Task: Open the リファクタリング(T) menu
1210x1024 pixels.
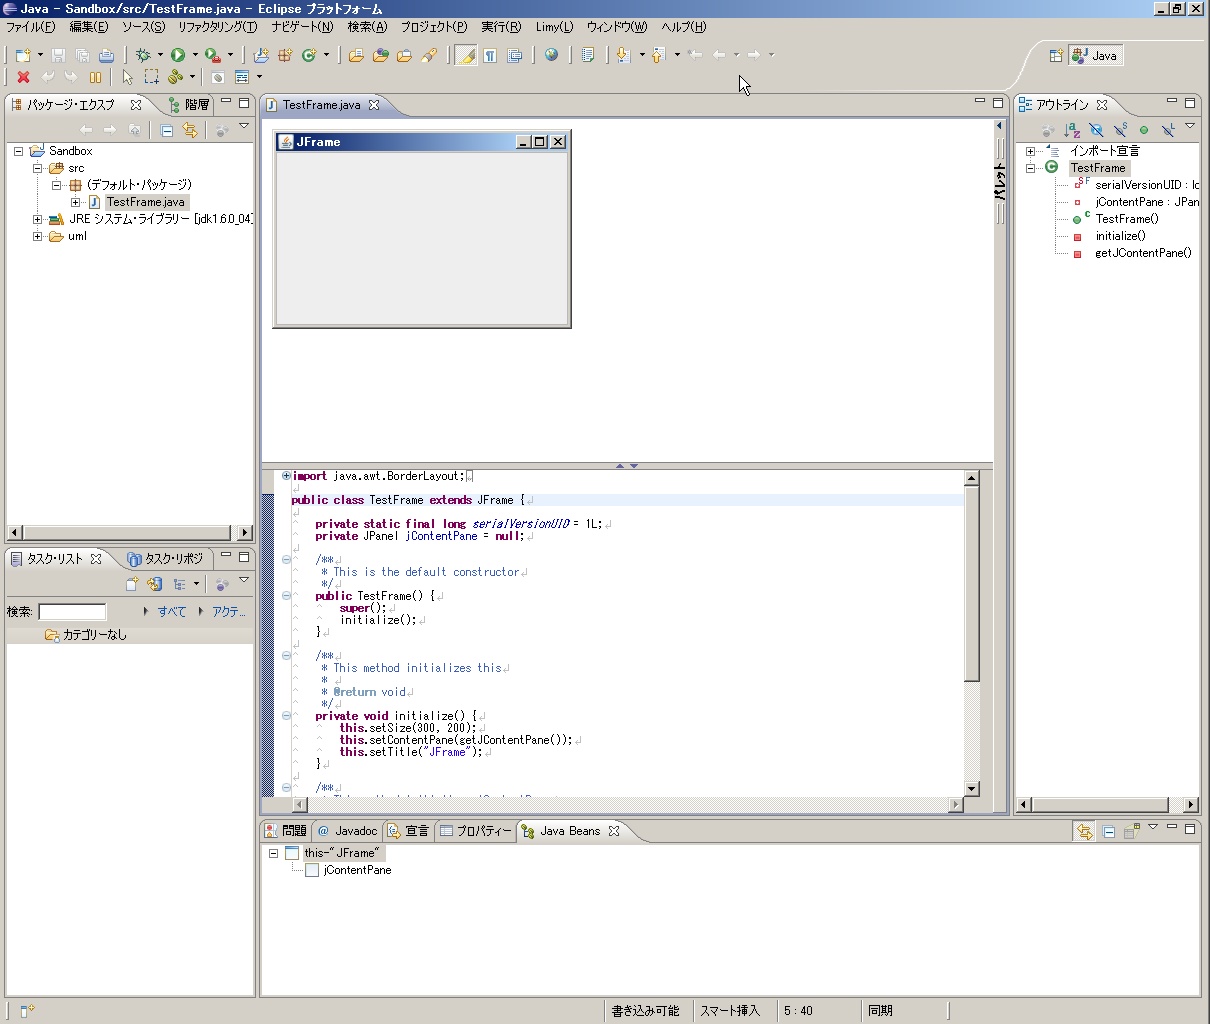Action: click(217, 27)
